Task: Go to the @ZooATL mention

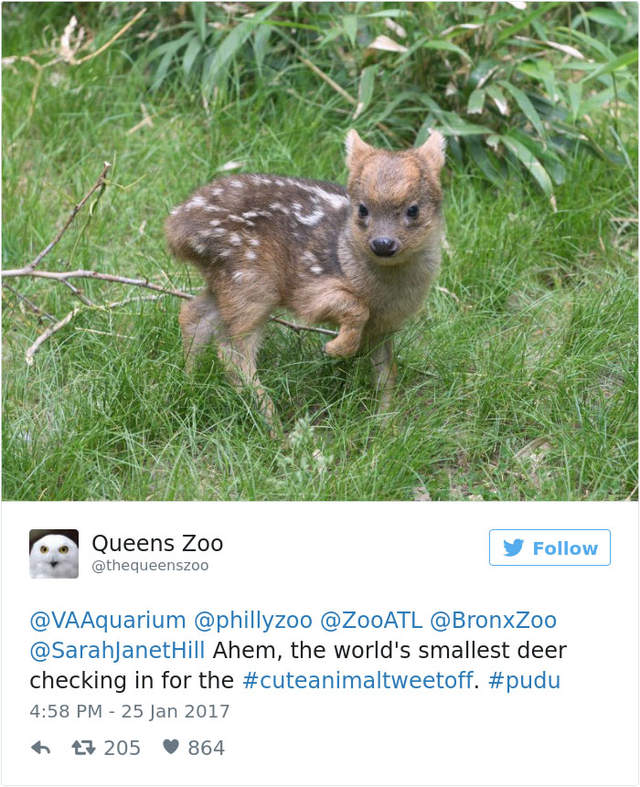Action: [371, 621]
